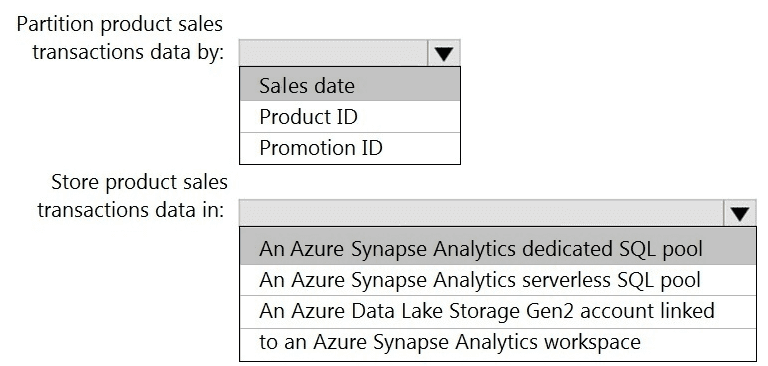Select the Synapse Analytics dedicated SQL pool option
The height and width of the screenshot is (366, 768).
click(x=498, y=248)
